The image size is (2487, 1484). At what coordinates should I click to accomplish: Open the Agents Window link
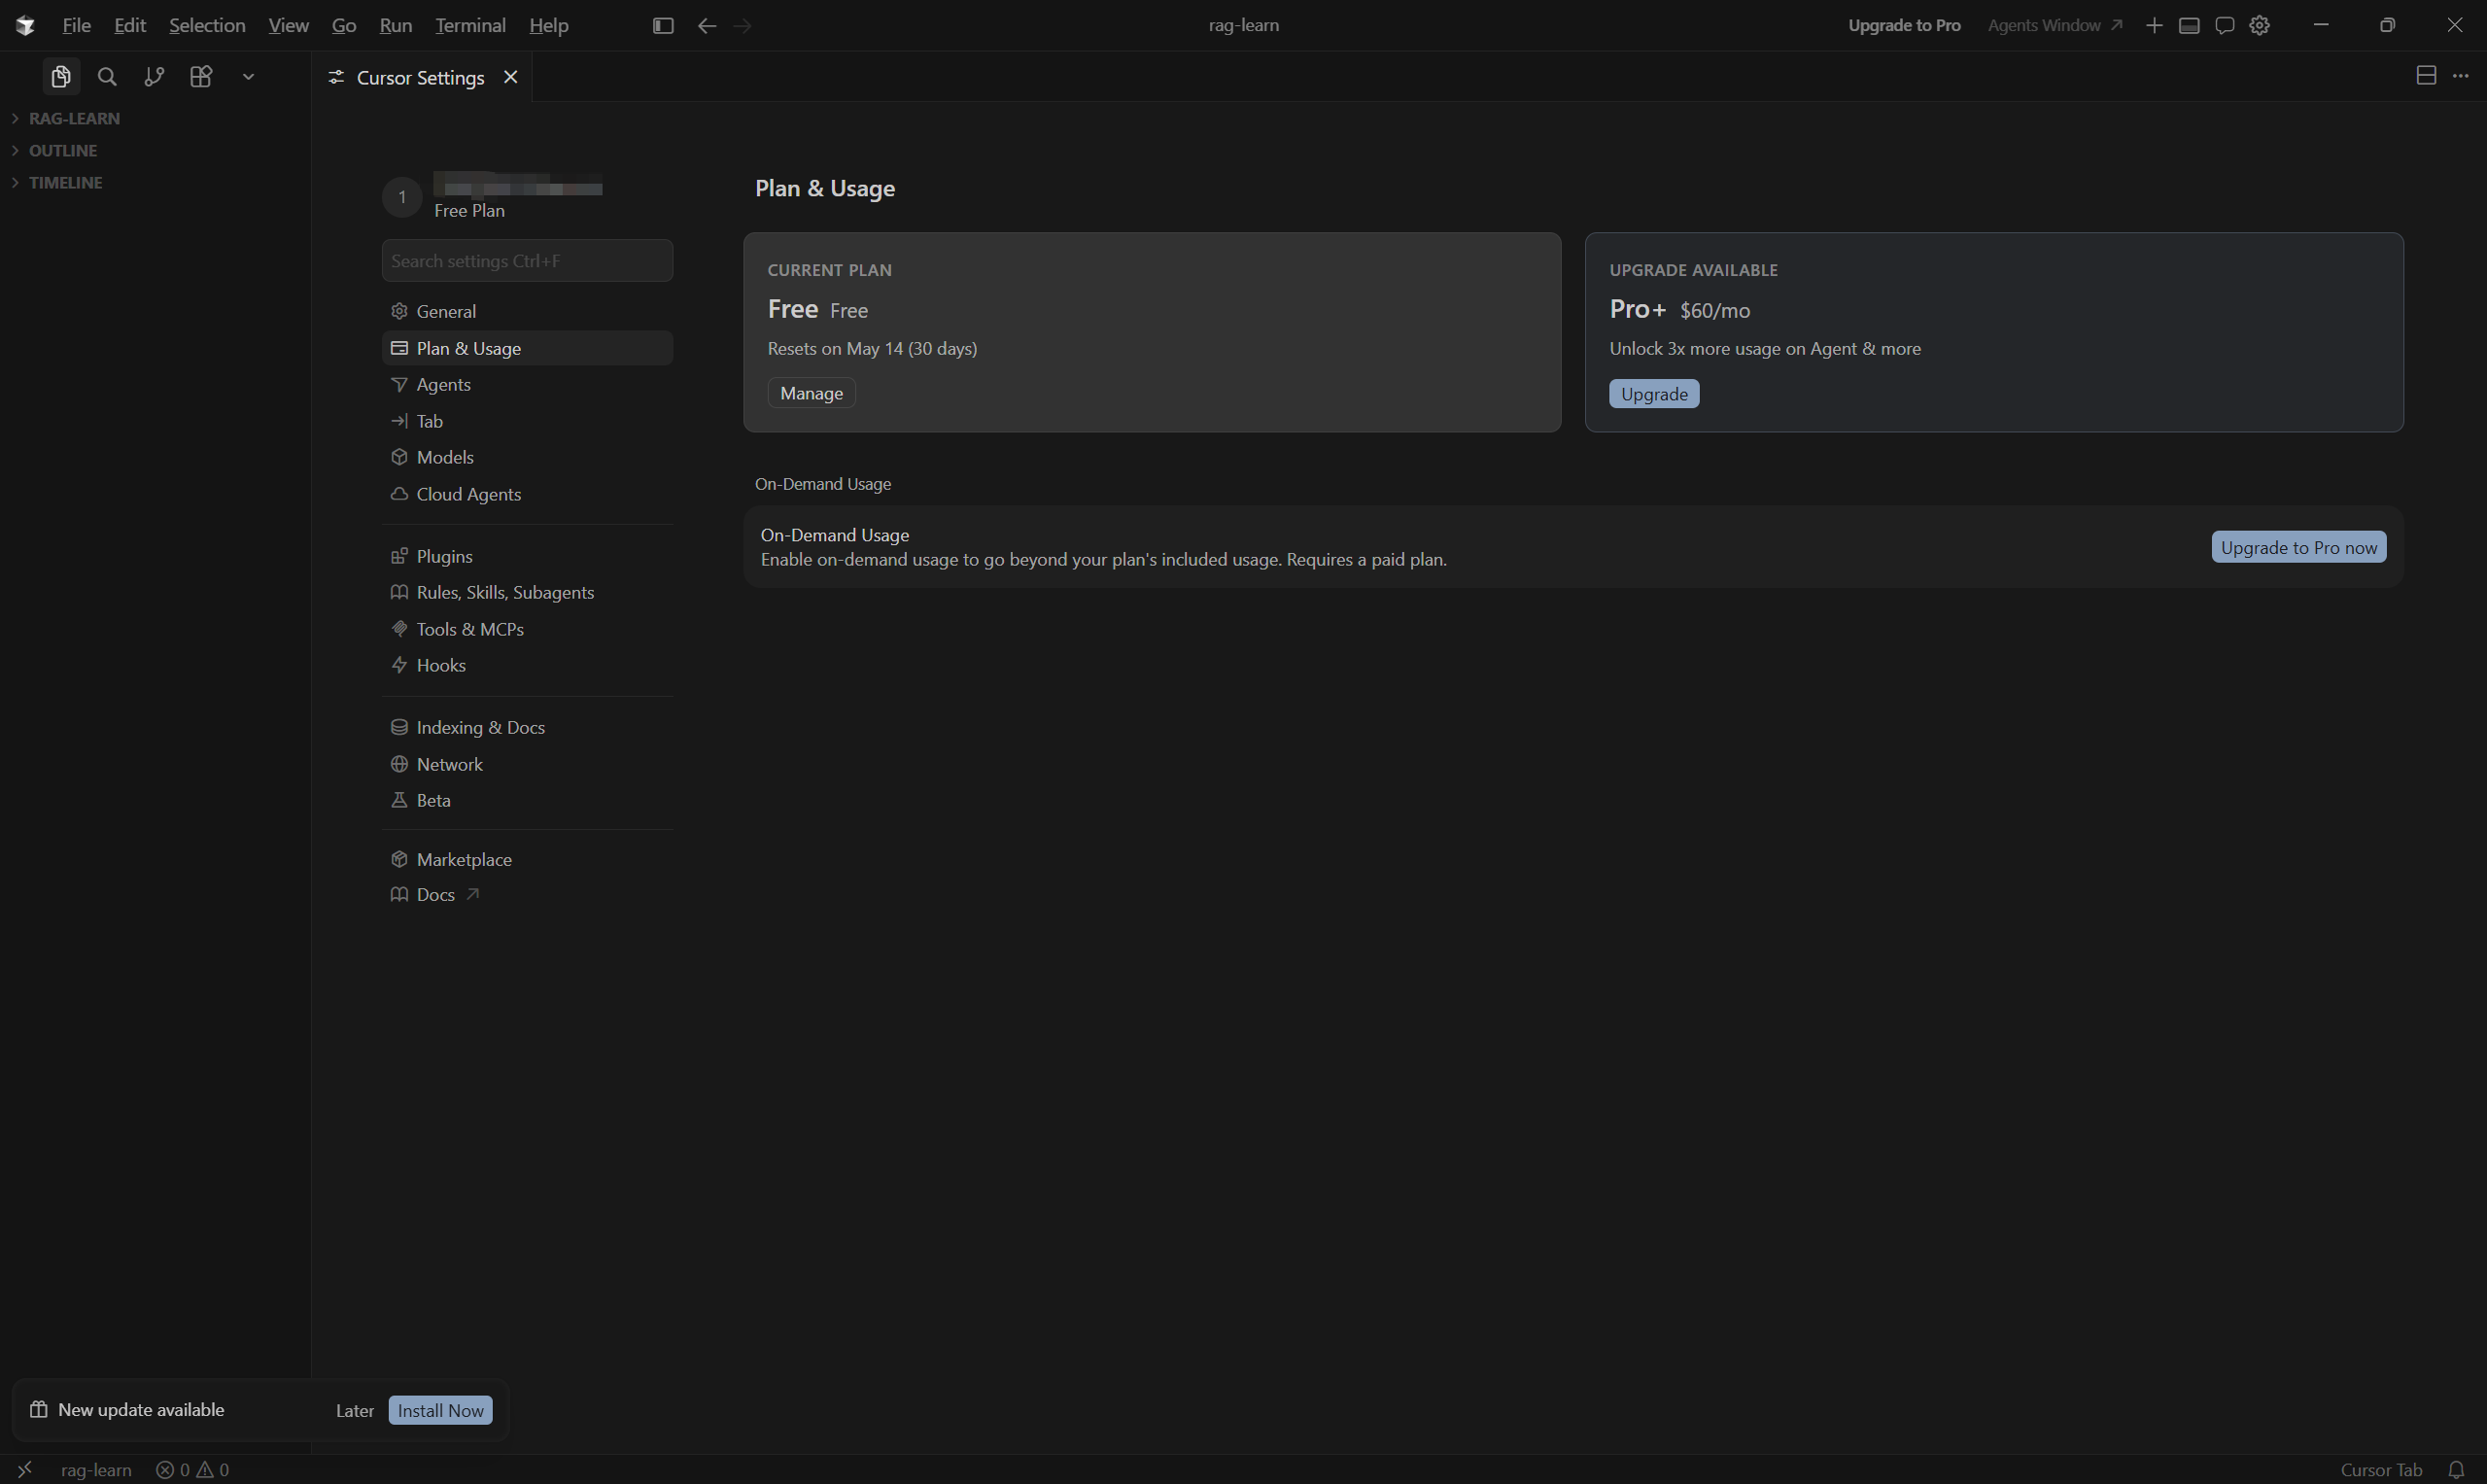click(x=2054, y=26)
